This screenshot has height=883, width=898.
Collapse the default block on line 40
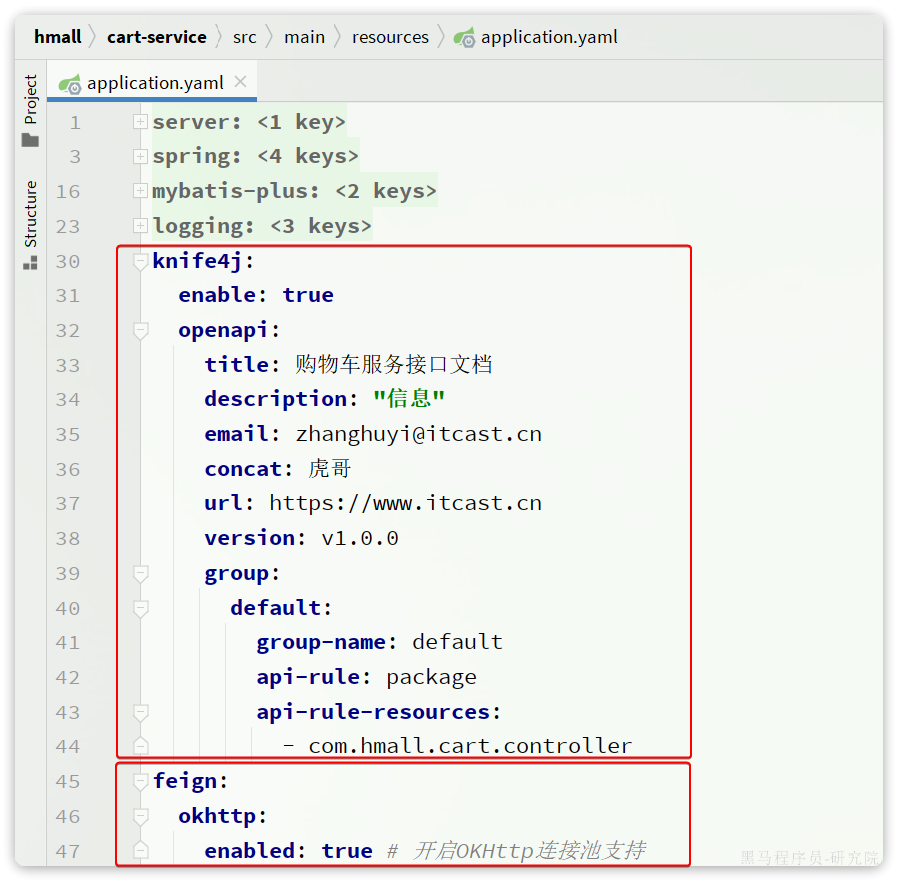point(140,609)
